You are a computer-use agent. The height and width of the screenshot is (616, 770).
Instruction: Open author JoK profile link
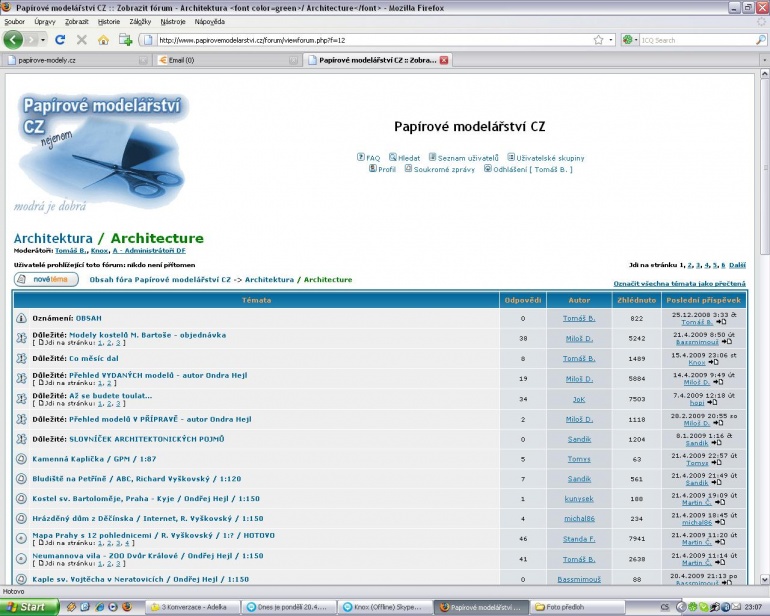(x=579, y=399)
